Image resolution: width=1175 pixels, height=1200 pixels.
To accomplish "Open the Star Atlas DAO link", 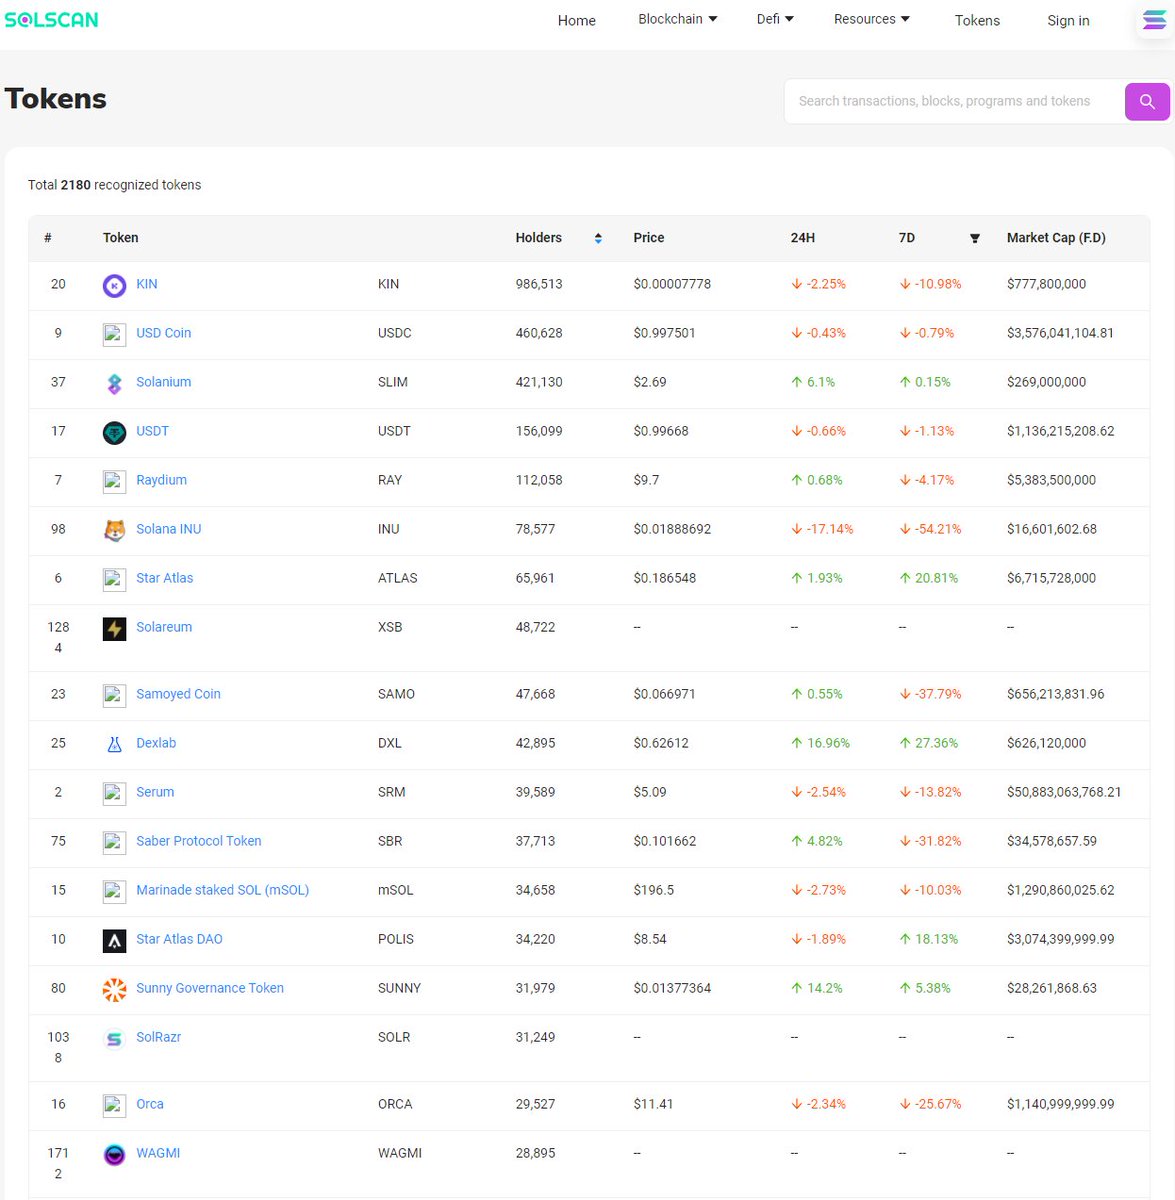I will (x=179, y=939).
